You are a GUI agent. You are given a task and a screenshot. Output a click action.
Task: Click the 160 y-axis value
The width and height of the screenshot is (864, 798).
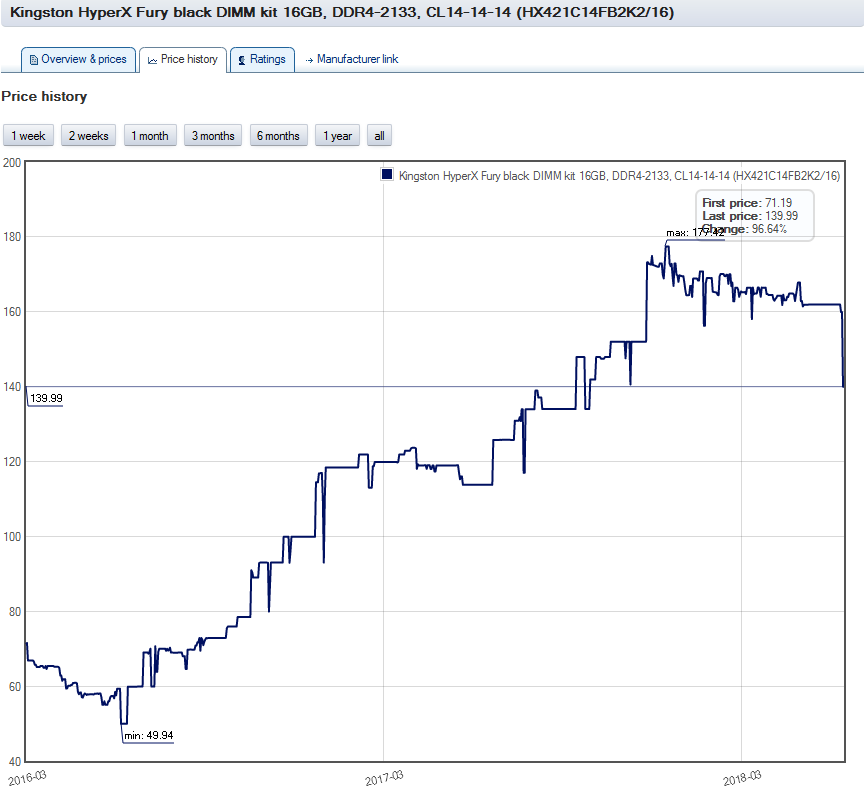[12, 312]
